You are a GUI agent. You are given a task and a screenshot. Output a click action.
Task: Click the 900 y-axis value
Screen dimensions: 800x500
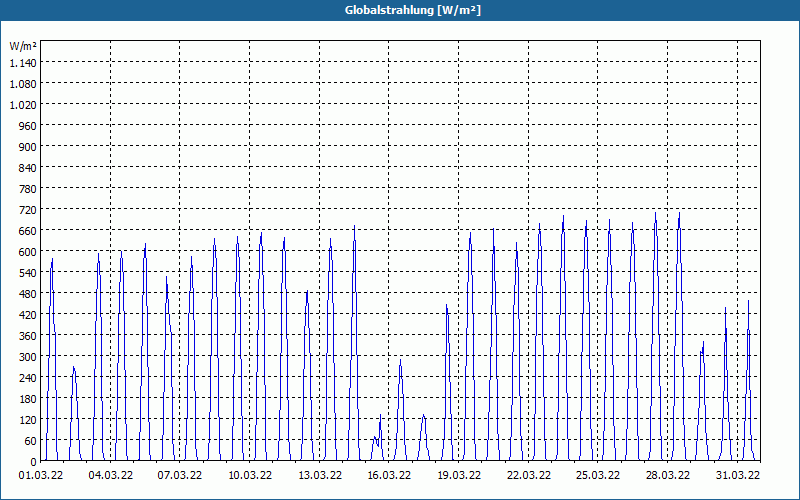[x=28, y=147]
